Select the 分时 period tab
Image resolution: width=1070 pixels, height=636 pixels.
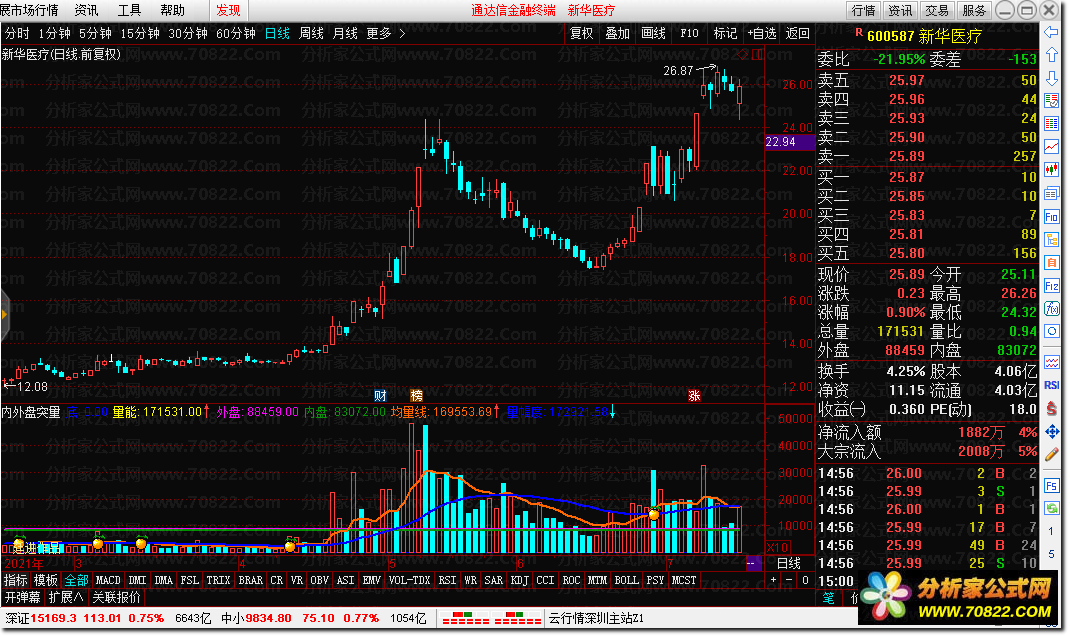click(17, 33)
